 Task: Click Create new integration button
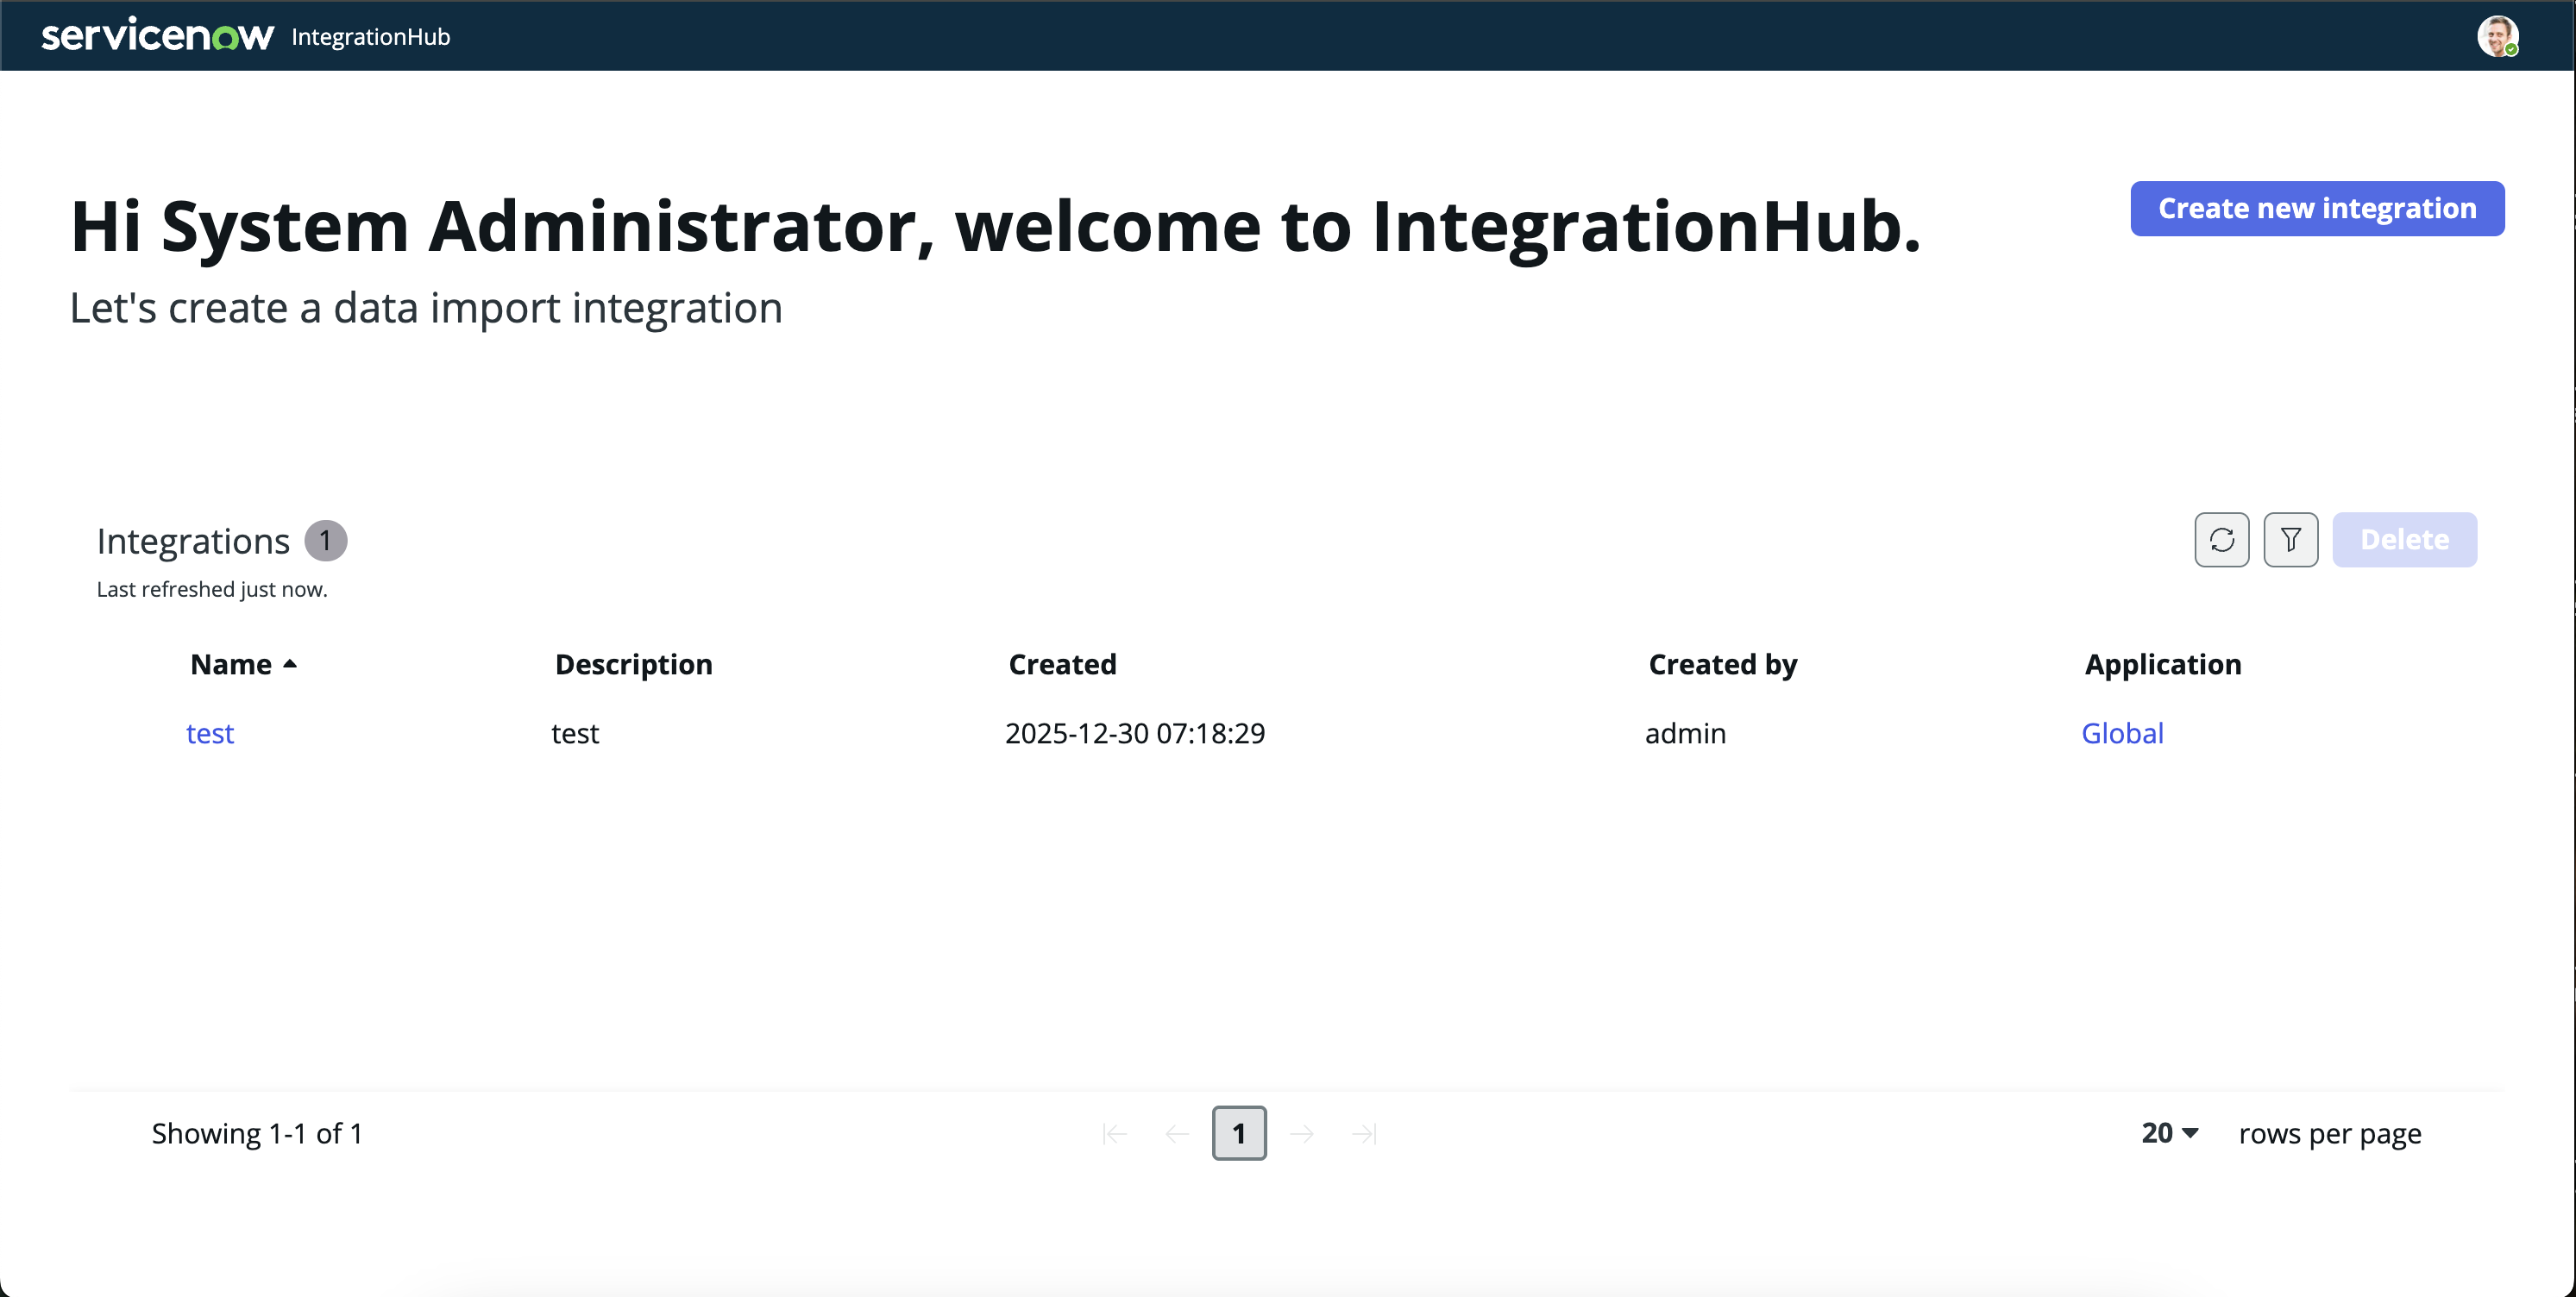click(x=2316, y=208)
